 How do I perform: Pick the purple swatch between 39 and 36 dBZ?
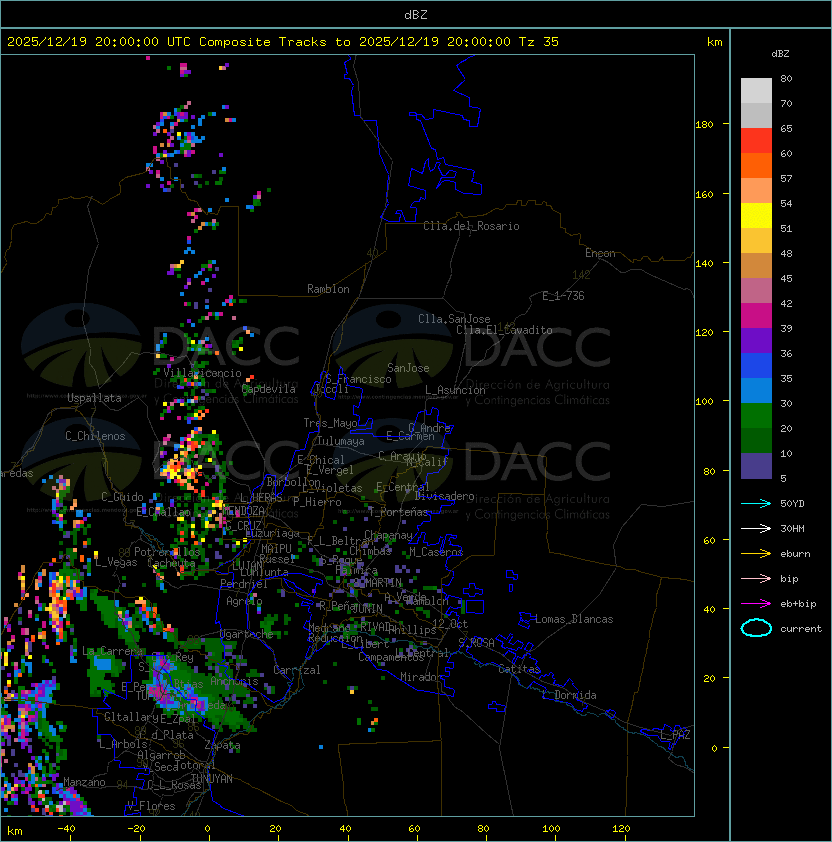(x=756, y=340)
